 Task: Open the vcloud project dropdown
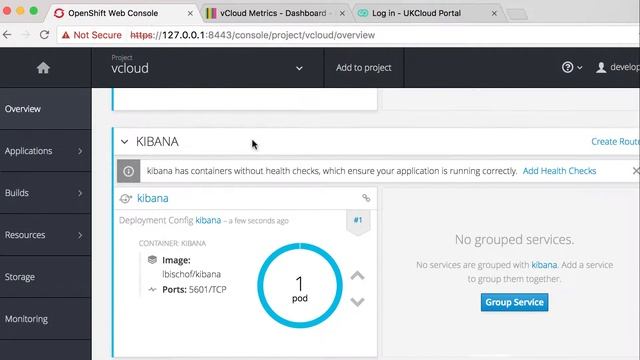[x=299, y=68]
